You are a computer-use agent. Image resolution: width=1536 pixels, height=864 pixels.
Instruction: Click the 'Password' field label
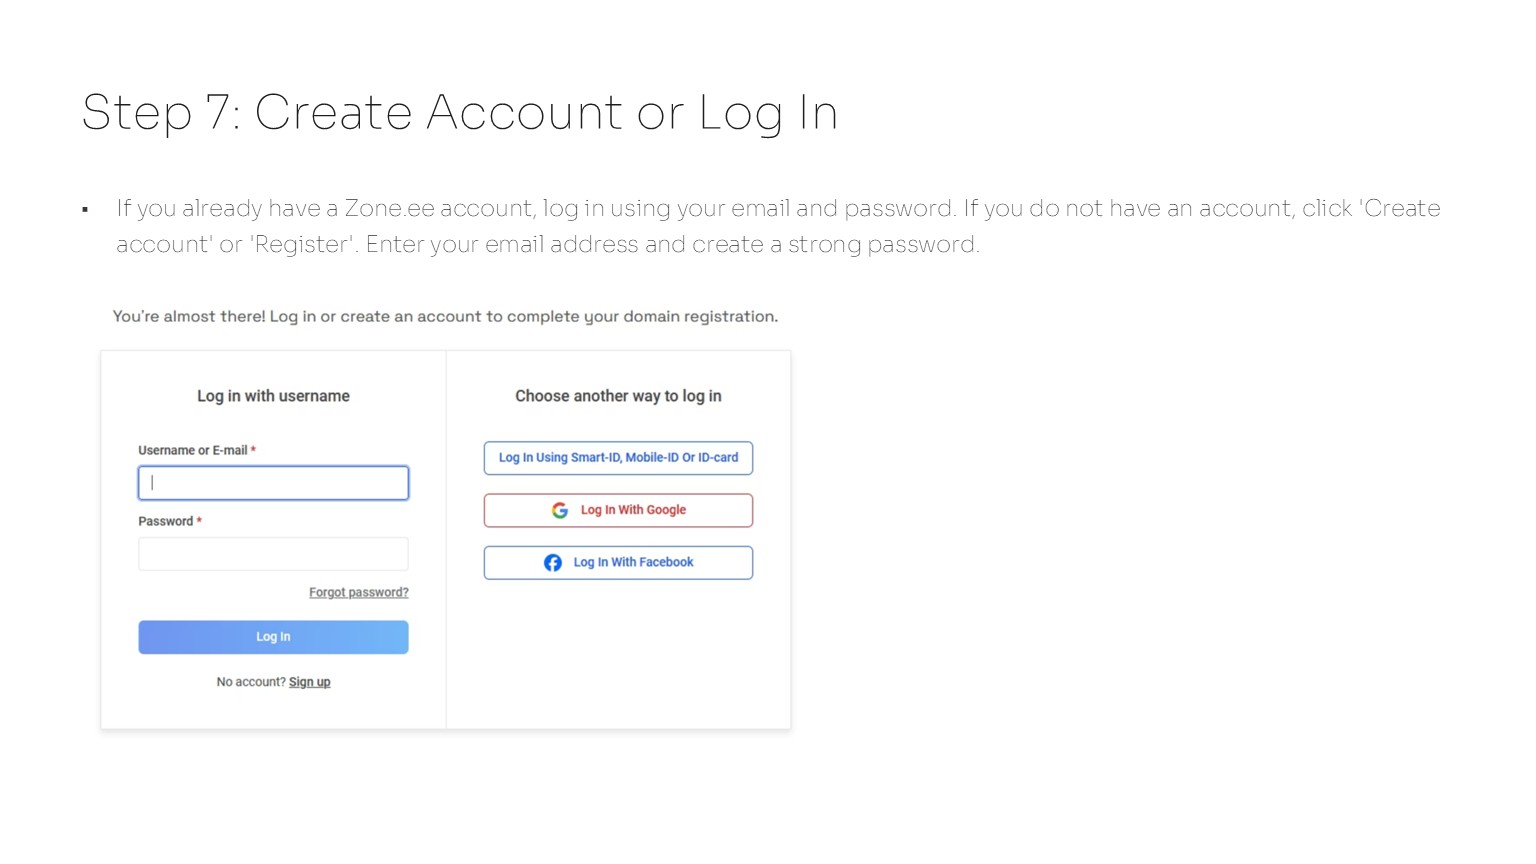165,522
